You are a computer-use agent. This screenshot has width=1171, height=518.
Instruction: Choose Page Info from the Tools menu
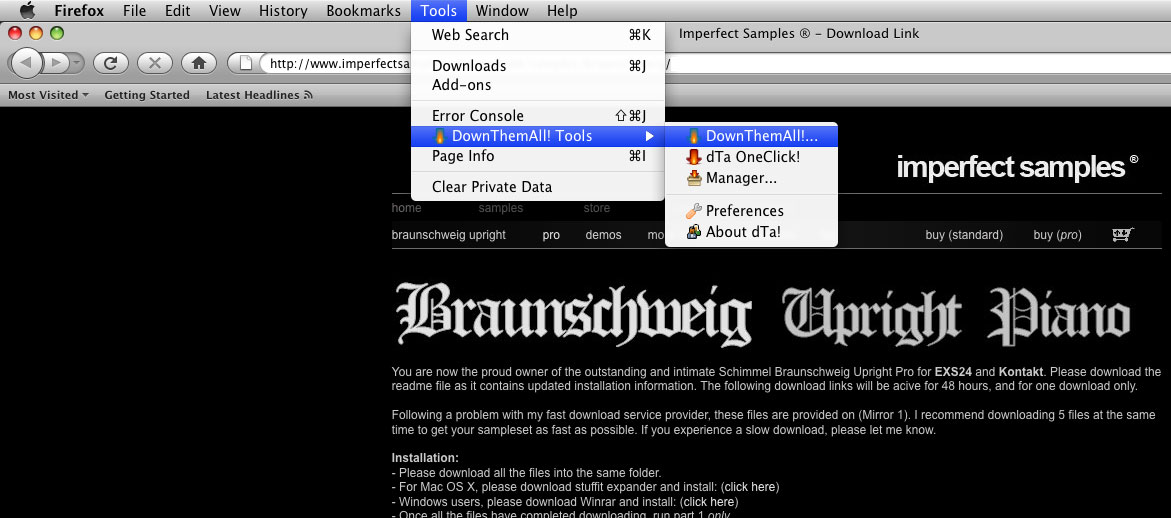pos(538,156)
